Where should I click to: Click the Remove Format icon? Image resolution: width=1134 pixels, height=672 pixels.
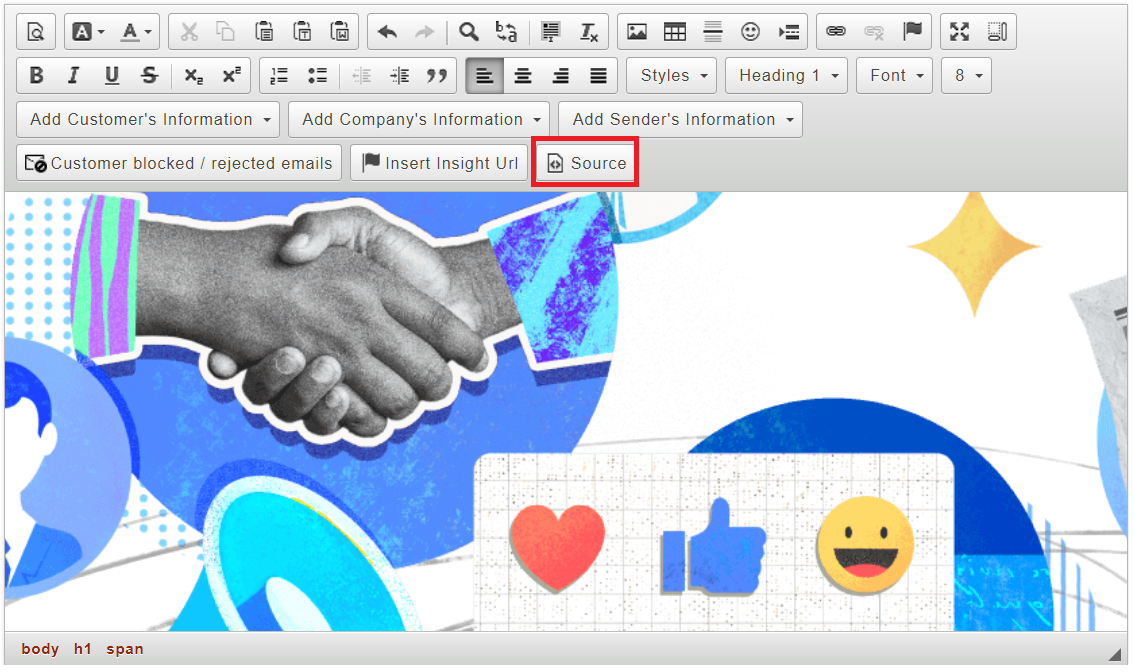589,32
